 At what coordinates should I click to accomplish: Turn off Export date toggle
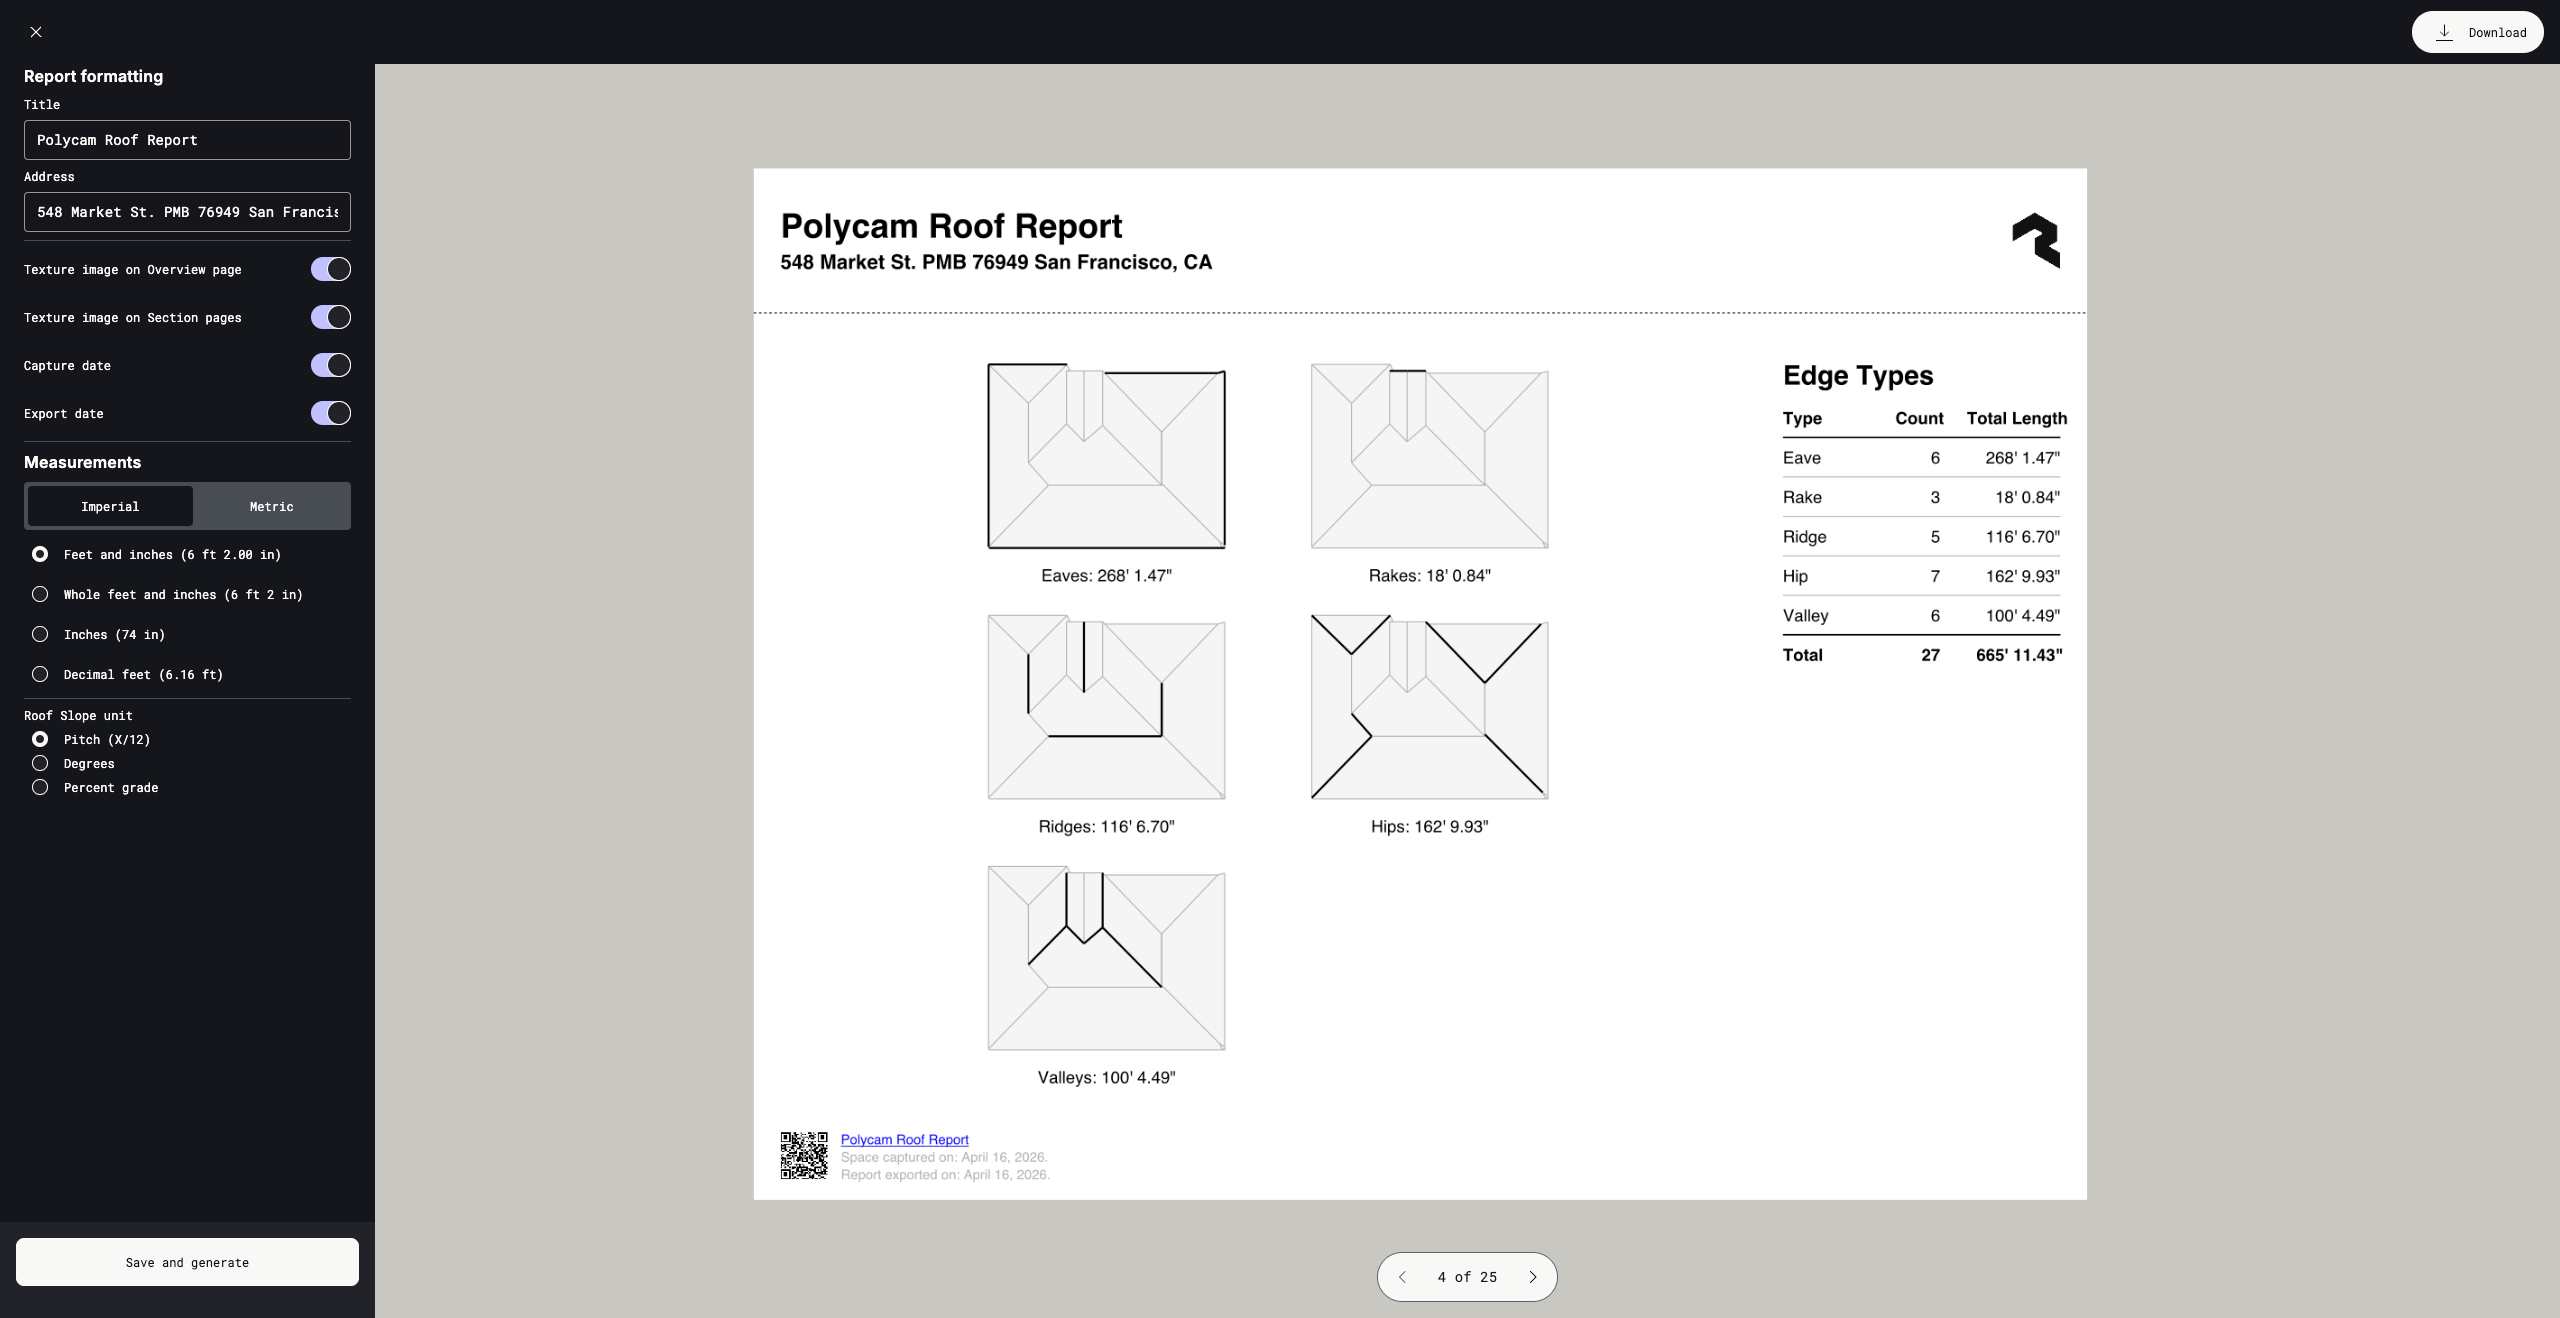(330, 413)
